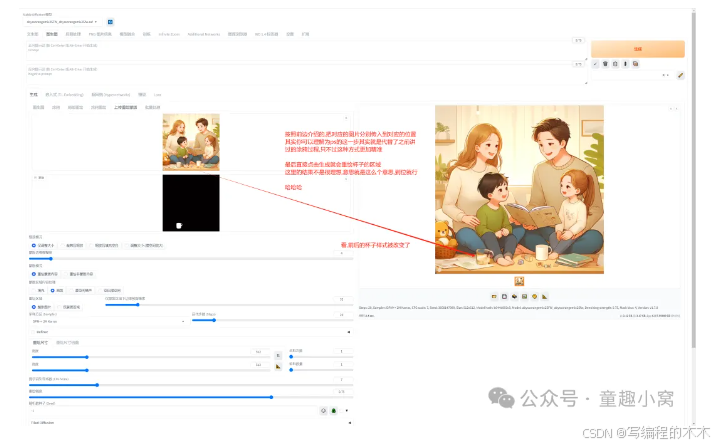Adjust the height slider
Image resolution: width=721 pixels, height=446 pixels.
(x=151, y=370)
